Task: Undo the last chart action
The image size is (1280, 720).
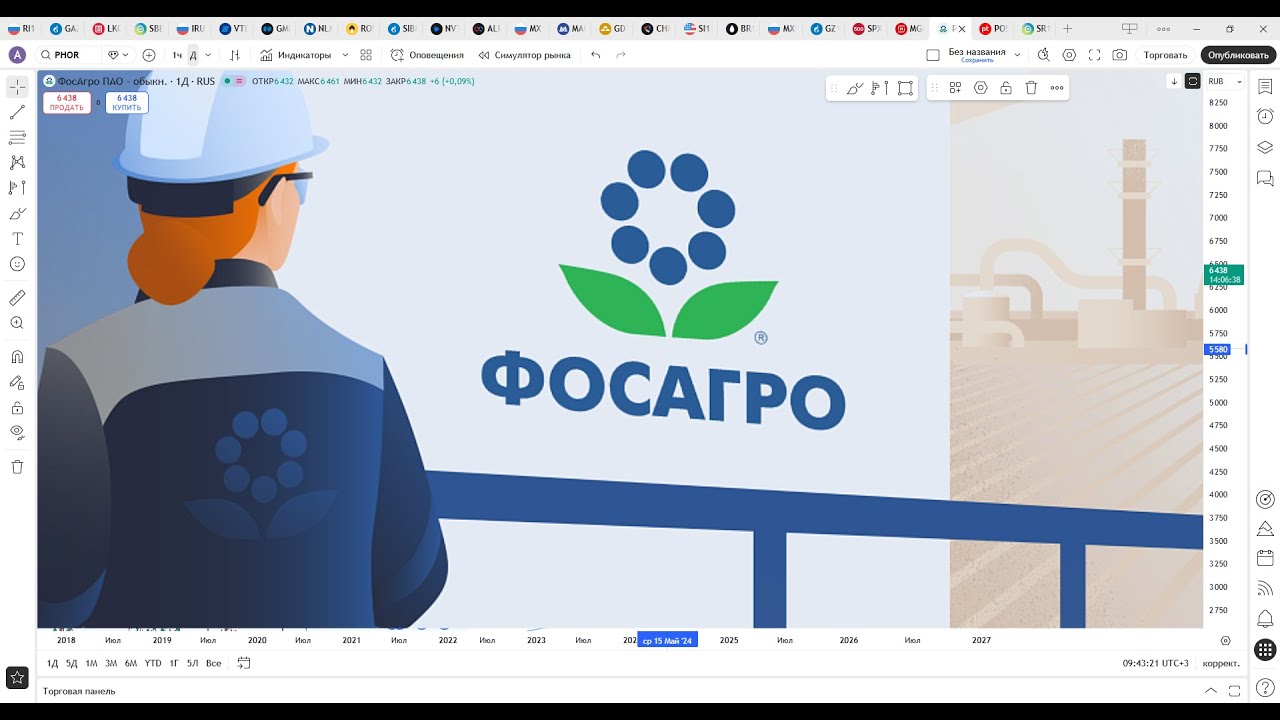Action: click(596, 55)
